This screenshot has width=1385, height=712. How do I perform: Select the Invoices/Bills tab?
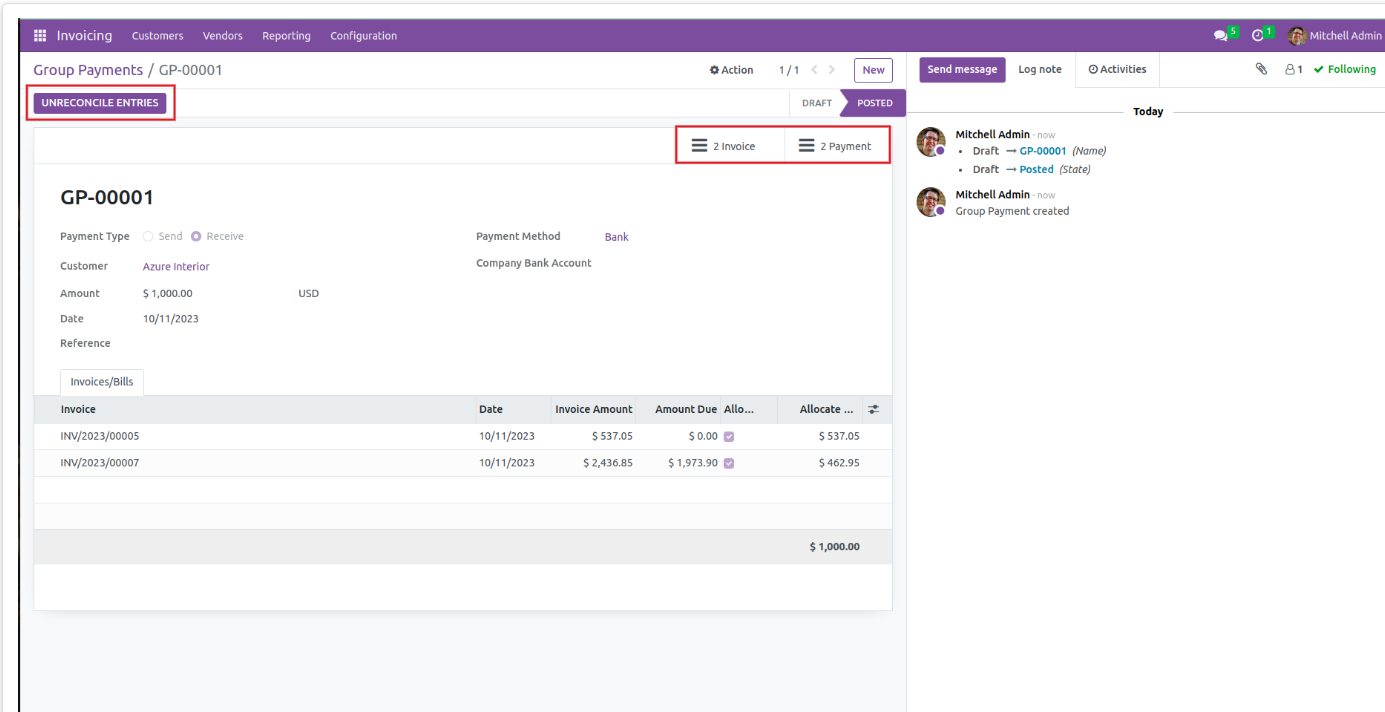point(102,382)
